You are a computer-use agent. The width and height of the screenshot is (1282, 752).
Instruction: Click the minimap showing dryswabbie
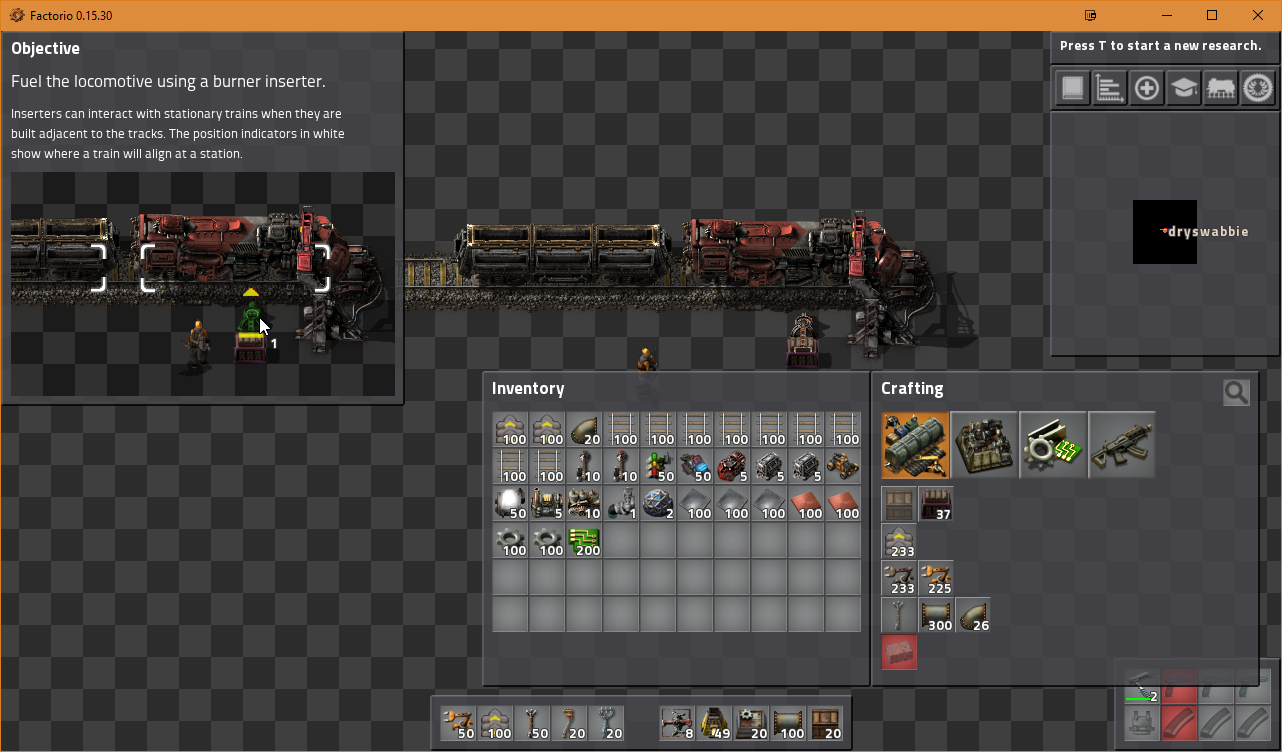[x=1164, y=232]
